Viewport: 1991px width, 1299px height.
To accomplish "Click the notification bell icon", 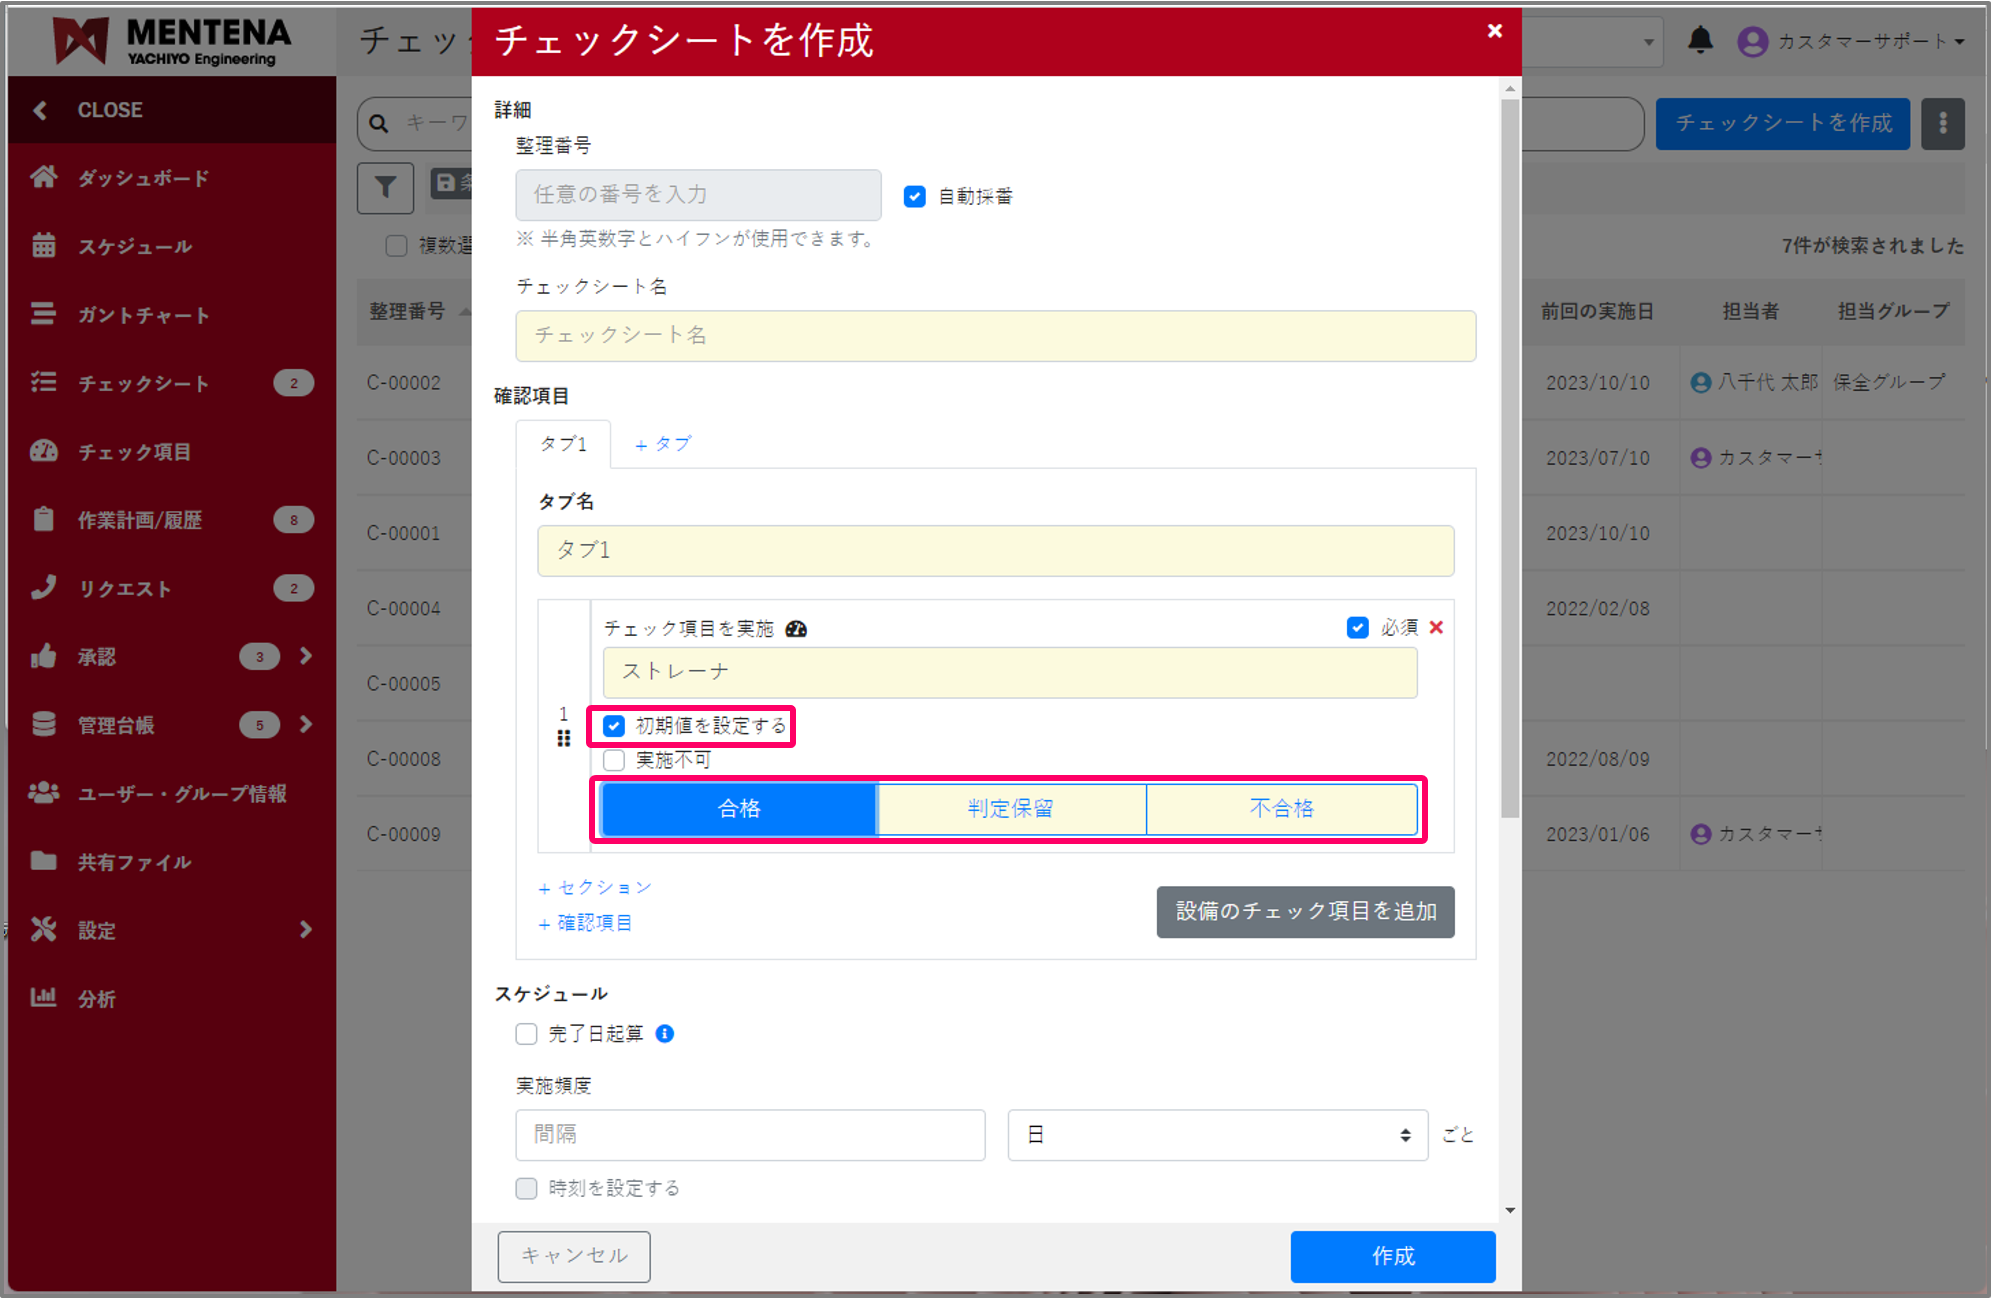I will point(1700,41).
